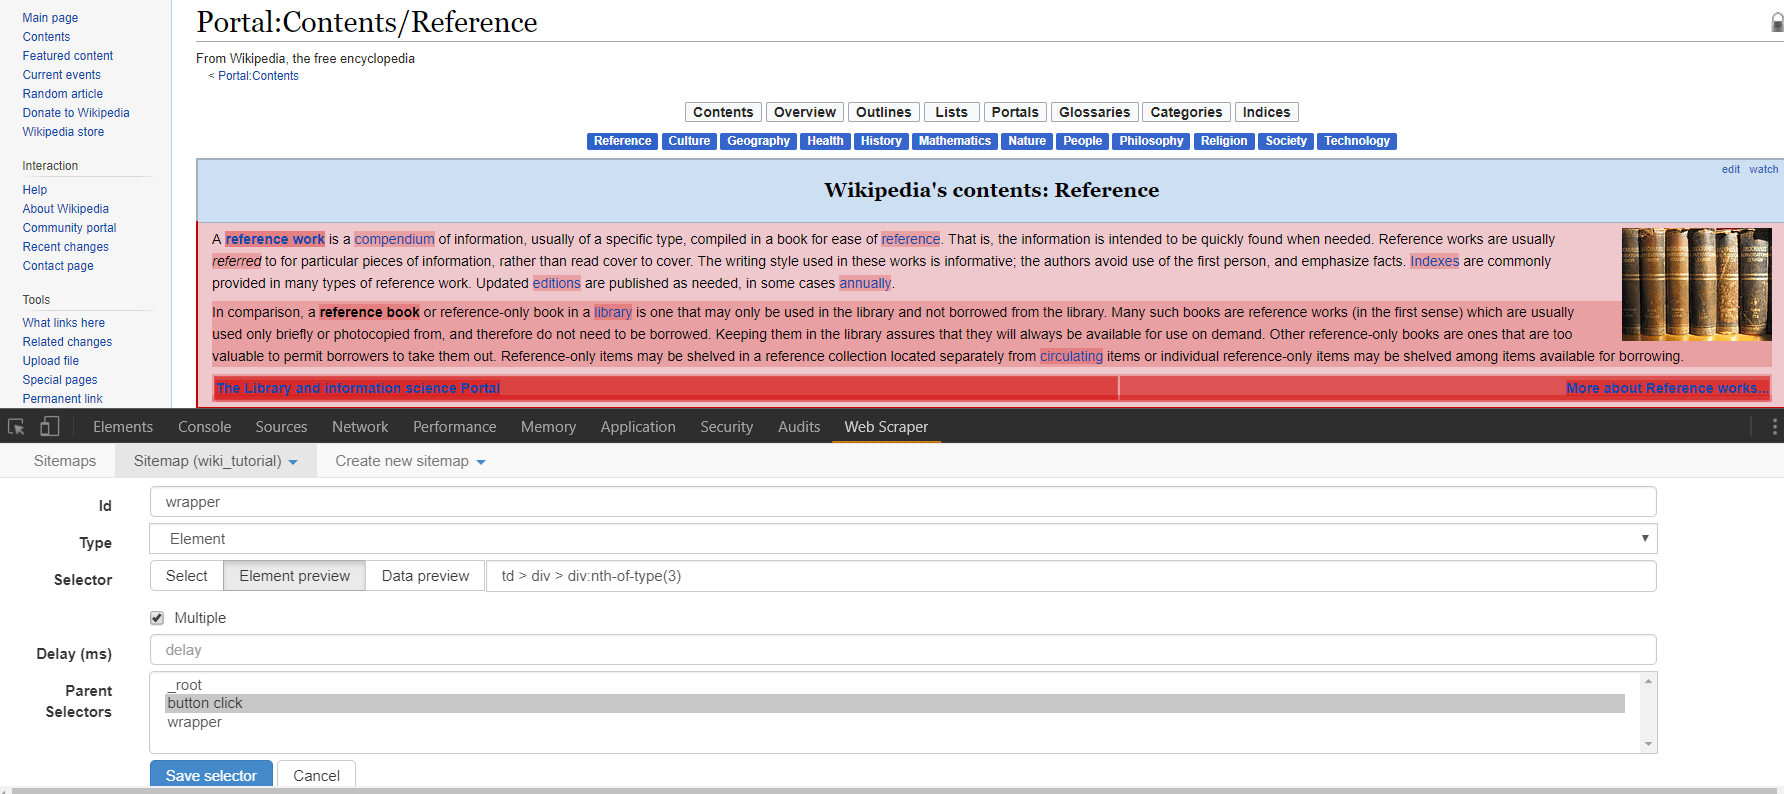Select the History topic button
This screenshot has width=1784, height=794.
pos(881,141)
